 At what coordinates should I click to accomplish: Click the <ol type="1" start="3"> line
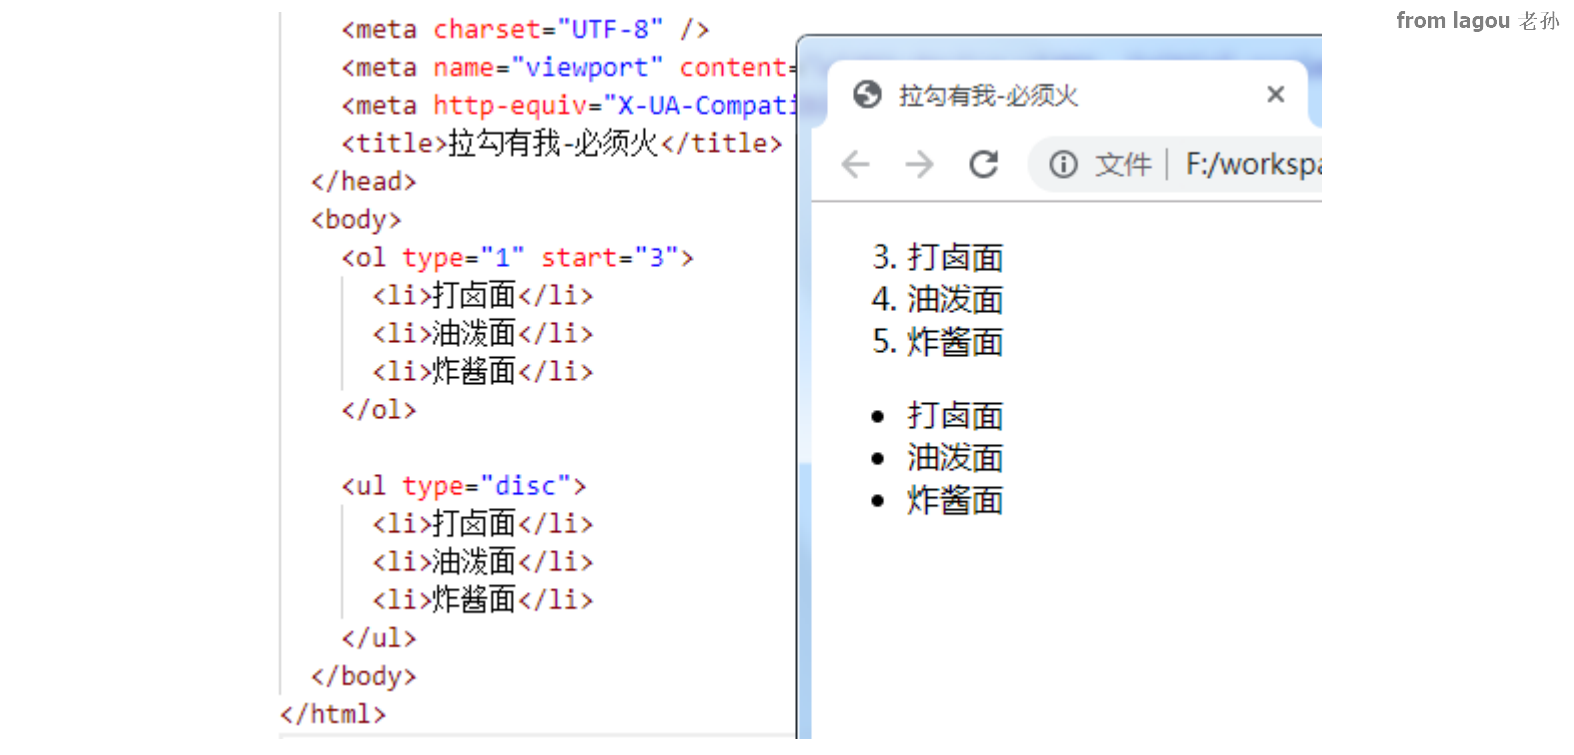click(517, 258)
